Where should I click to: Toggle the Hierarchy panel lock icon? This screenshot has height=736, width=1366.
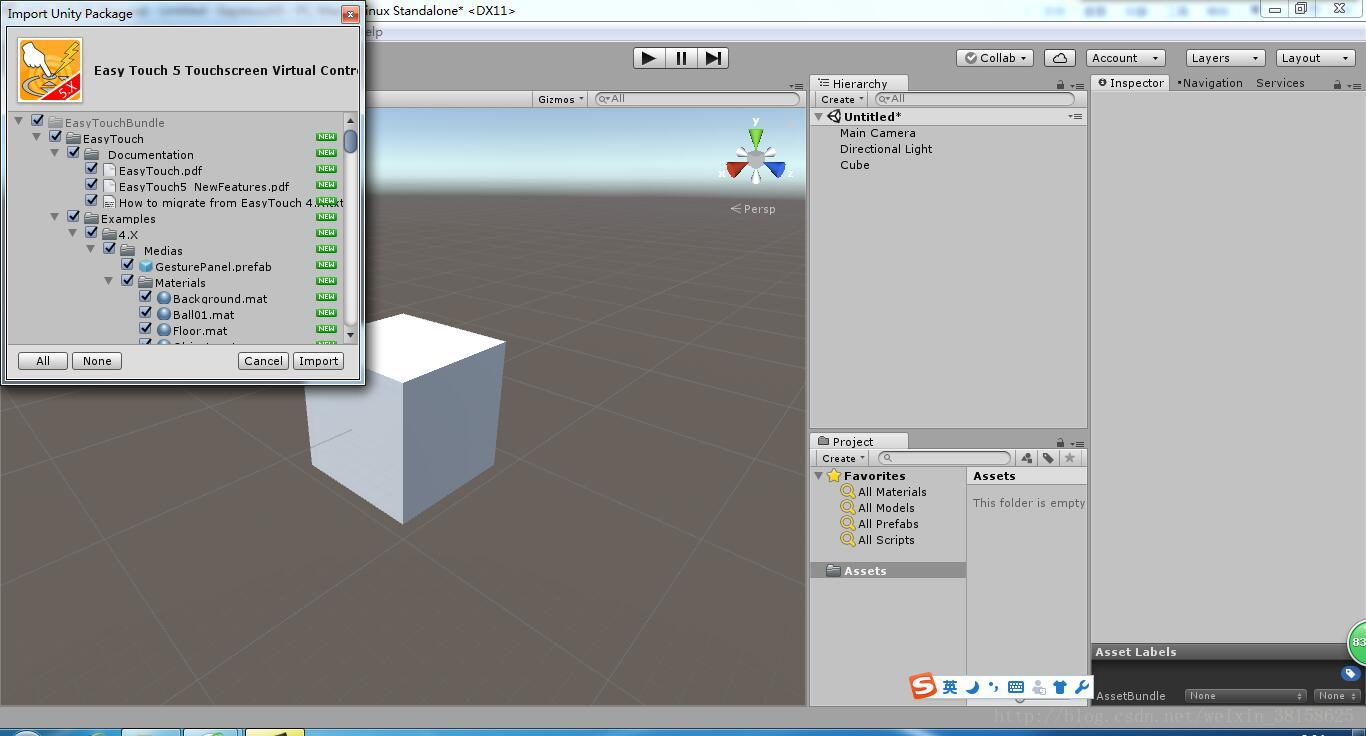1060,85
